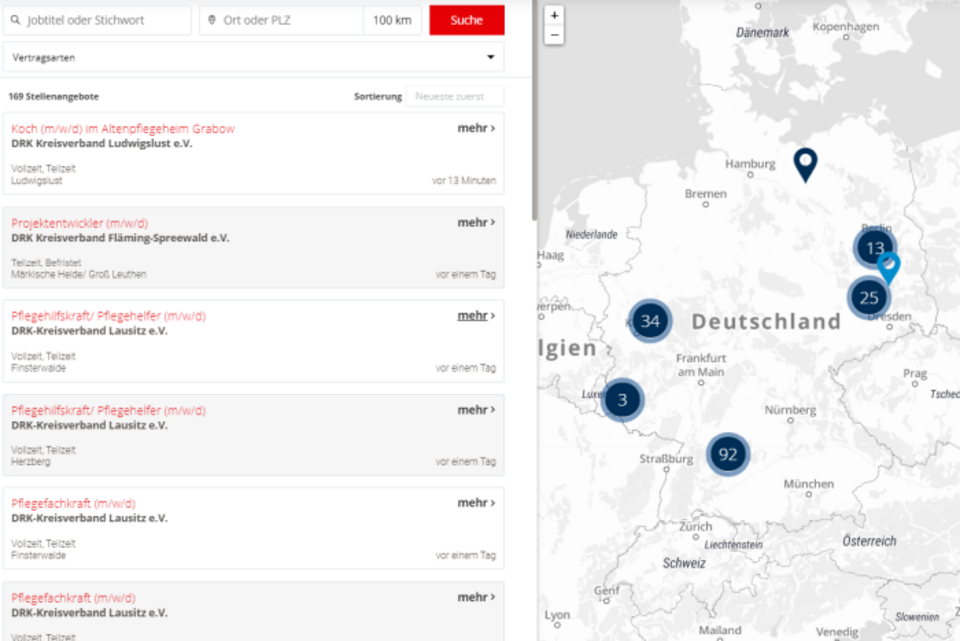Open the Sortierung 'Neueste zuerst' dropdown

tap(454, 96)
